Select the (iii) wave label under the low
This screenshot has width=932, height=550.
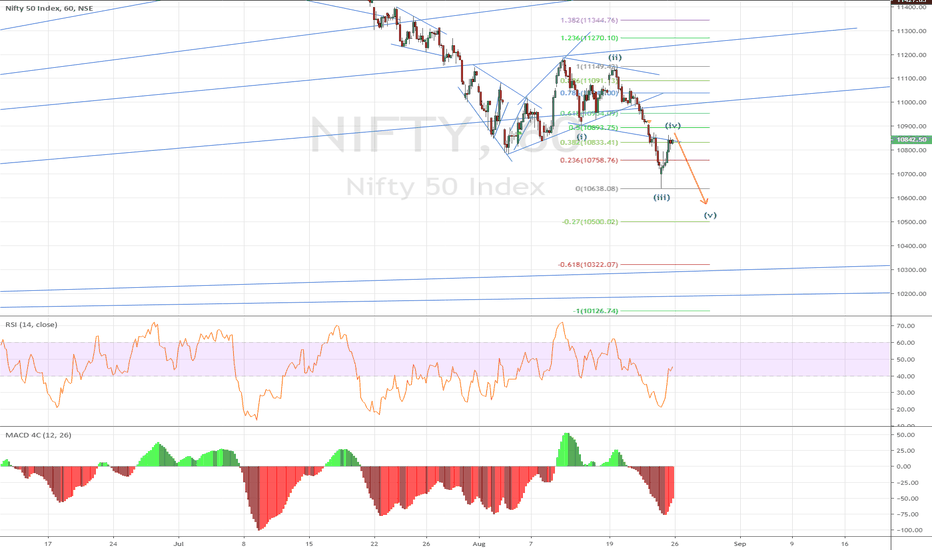tap(662, 197)
